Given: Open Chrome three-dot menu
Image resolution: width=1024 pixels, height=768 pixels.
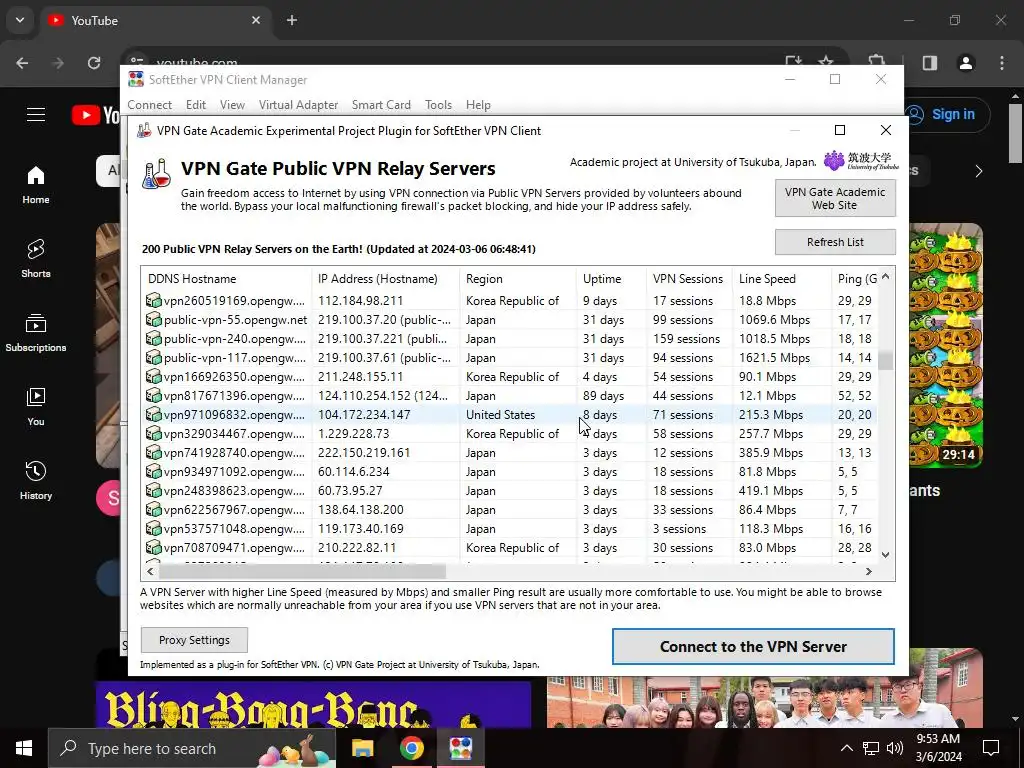Looking at the screenshot, I should (x=1002, y=63).
